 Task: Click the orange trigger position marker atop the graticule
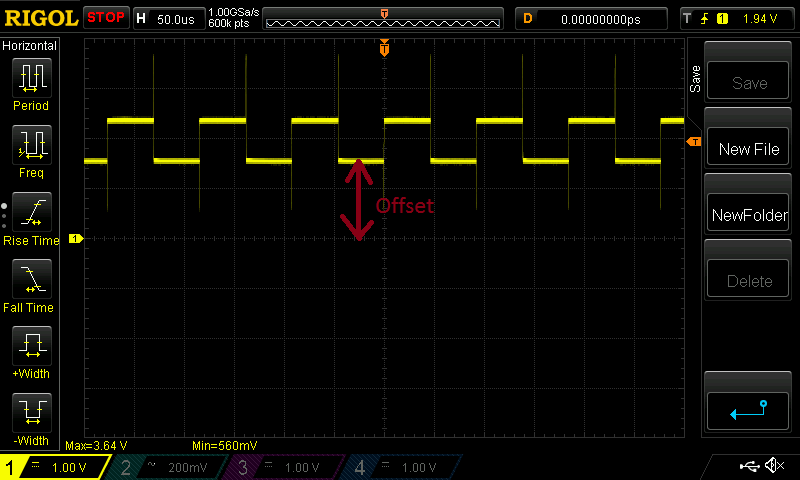pyautogui.click(x=384, y=48)
